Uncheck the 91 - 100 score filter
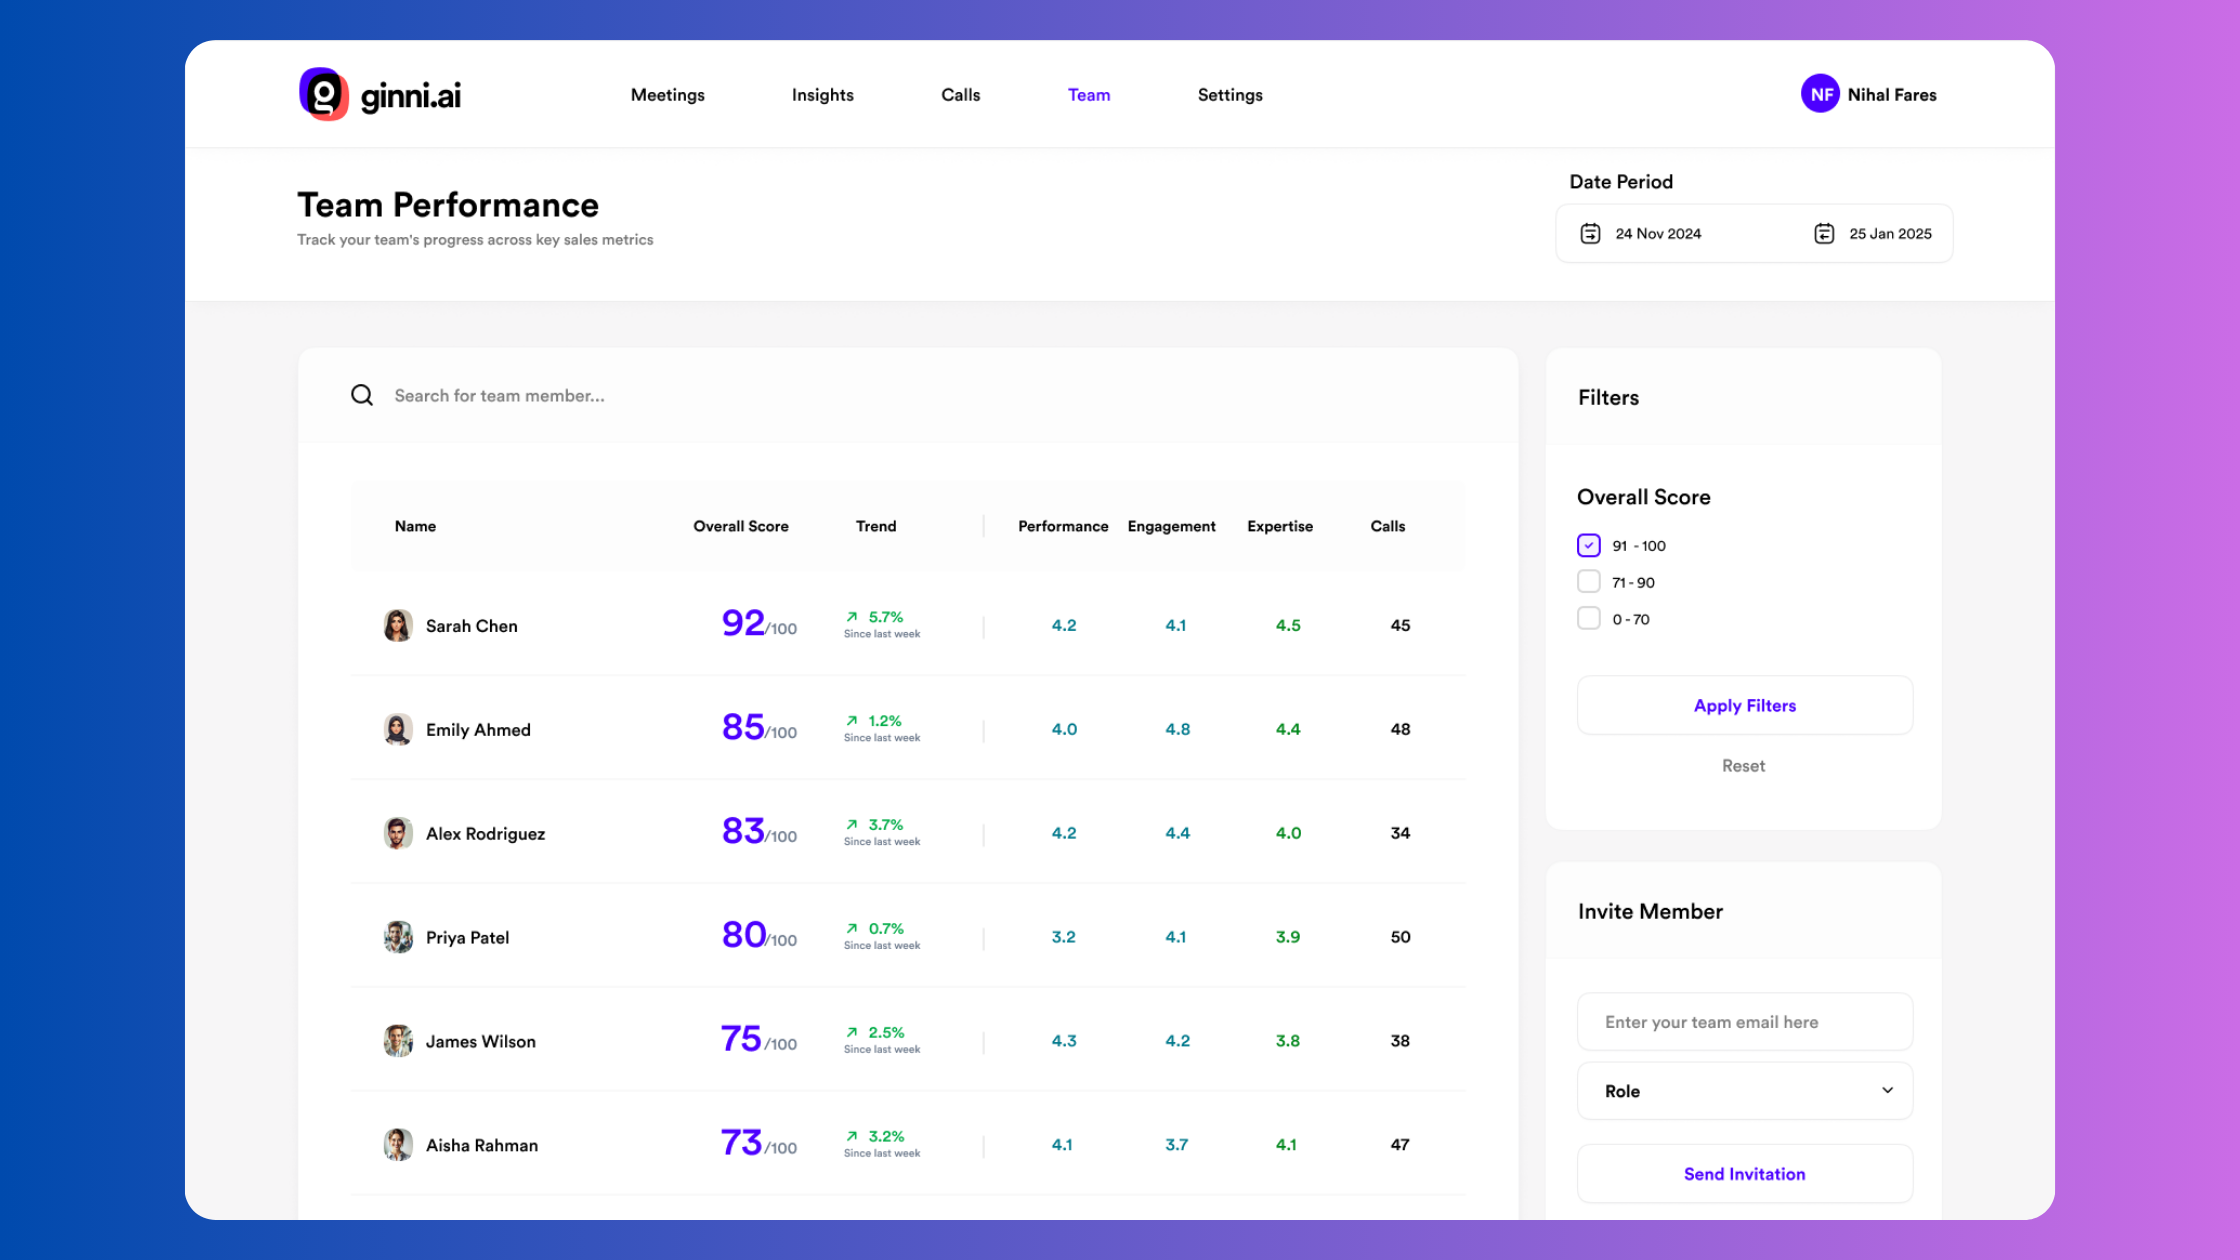2240x1260 pixels. [x=1589, y=545]
